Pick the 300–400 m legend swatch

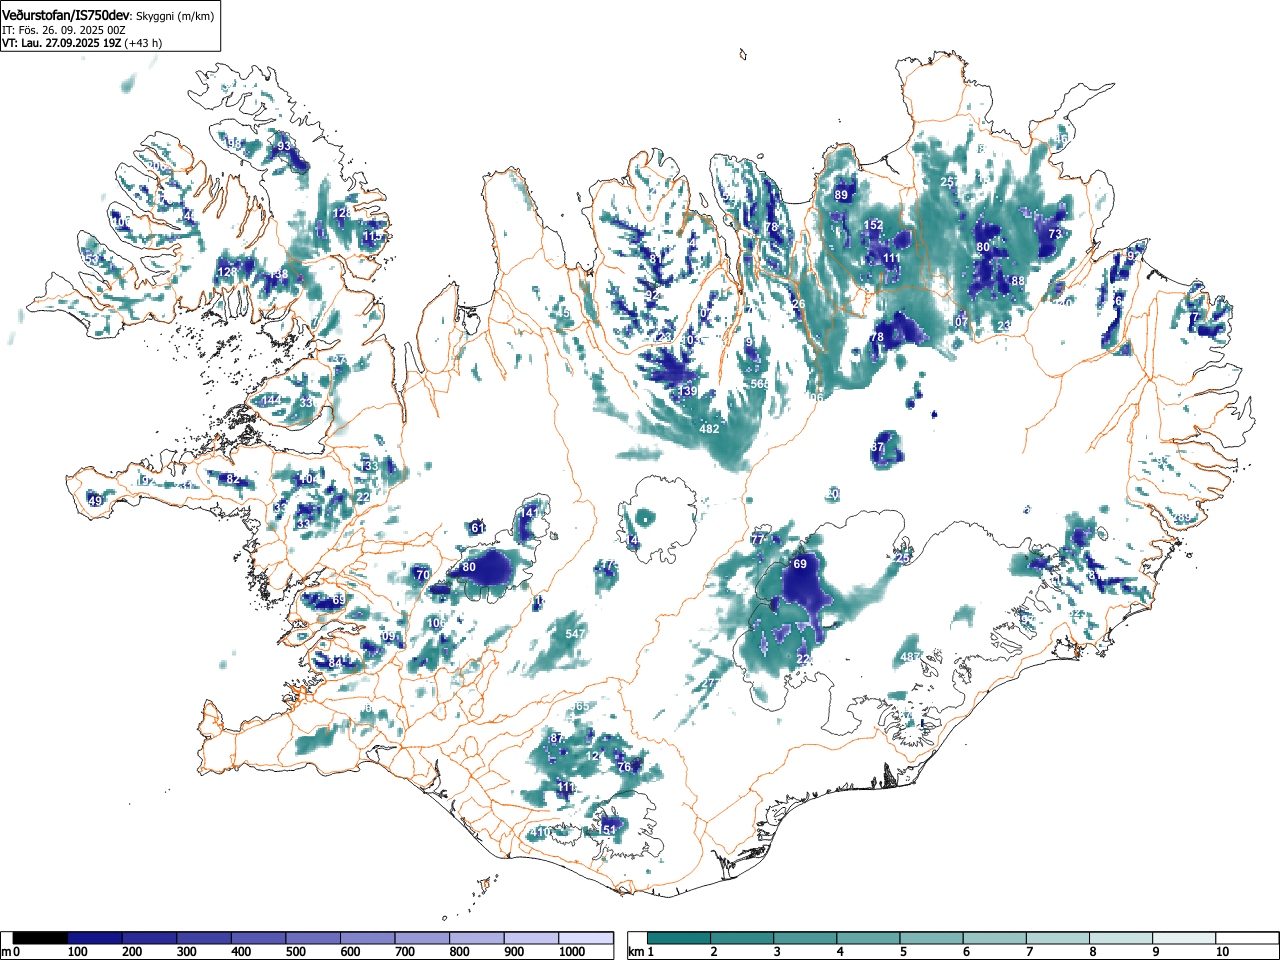click(x=204, y=938)
